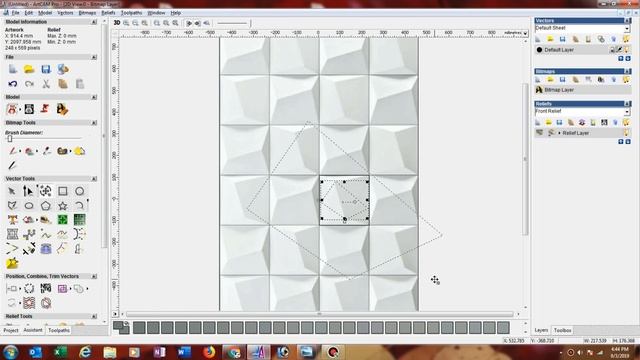The width and height of the screenshot is (640, 360).
Task: Toggle all relief layers visibility bulb
Action: coord(627,122)
